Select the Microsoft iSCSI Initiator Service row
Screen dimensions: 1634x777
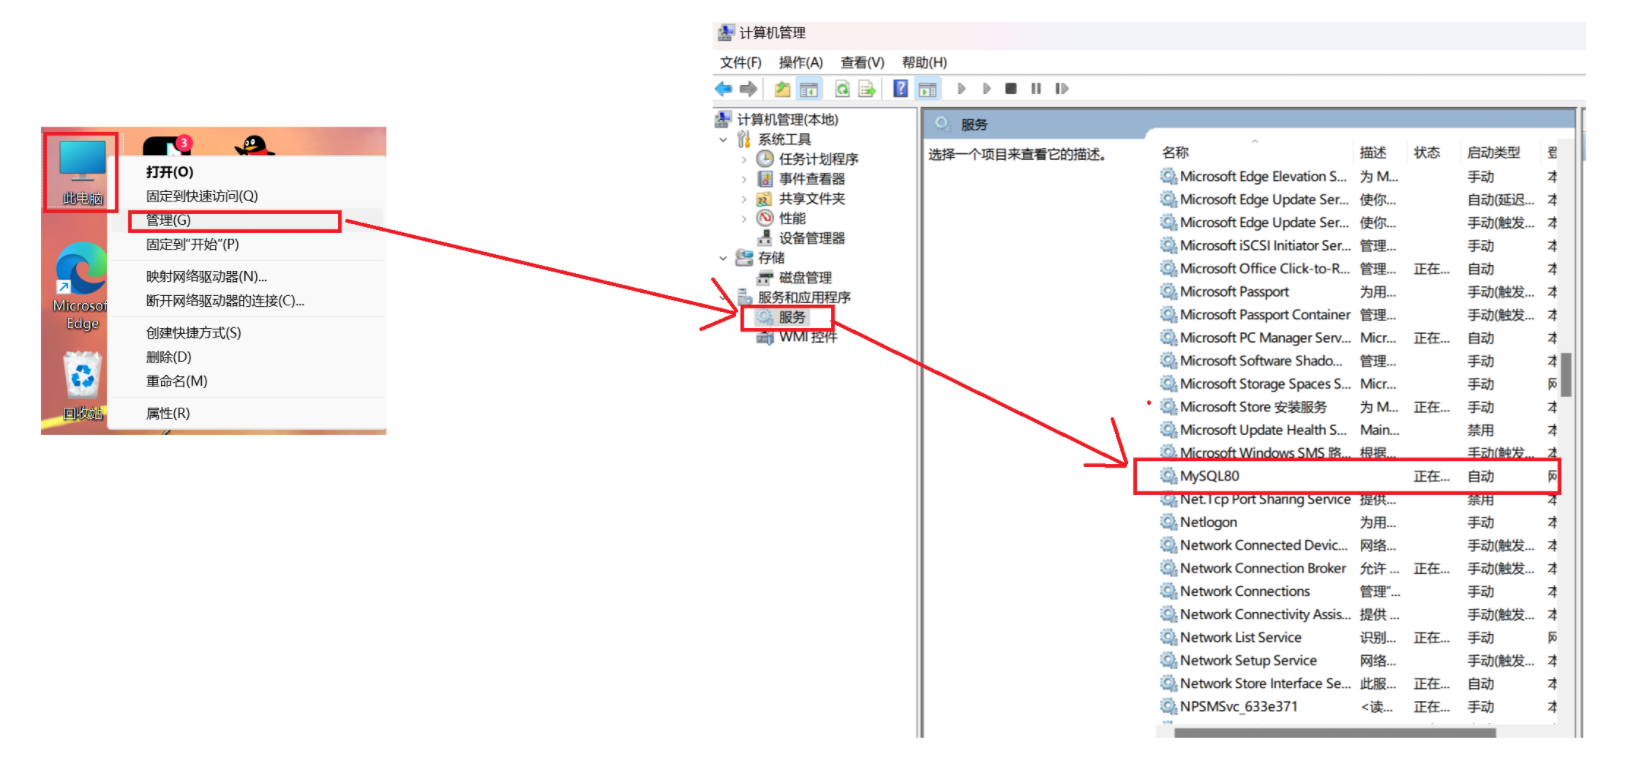pyautogui.click(x=1358, y=245)
